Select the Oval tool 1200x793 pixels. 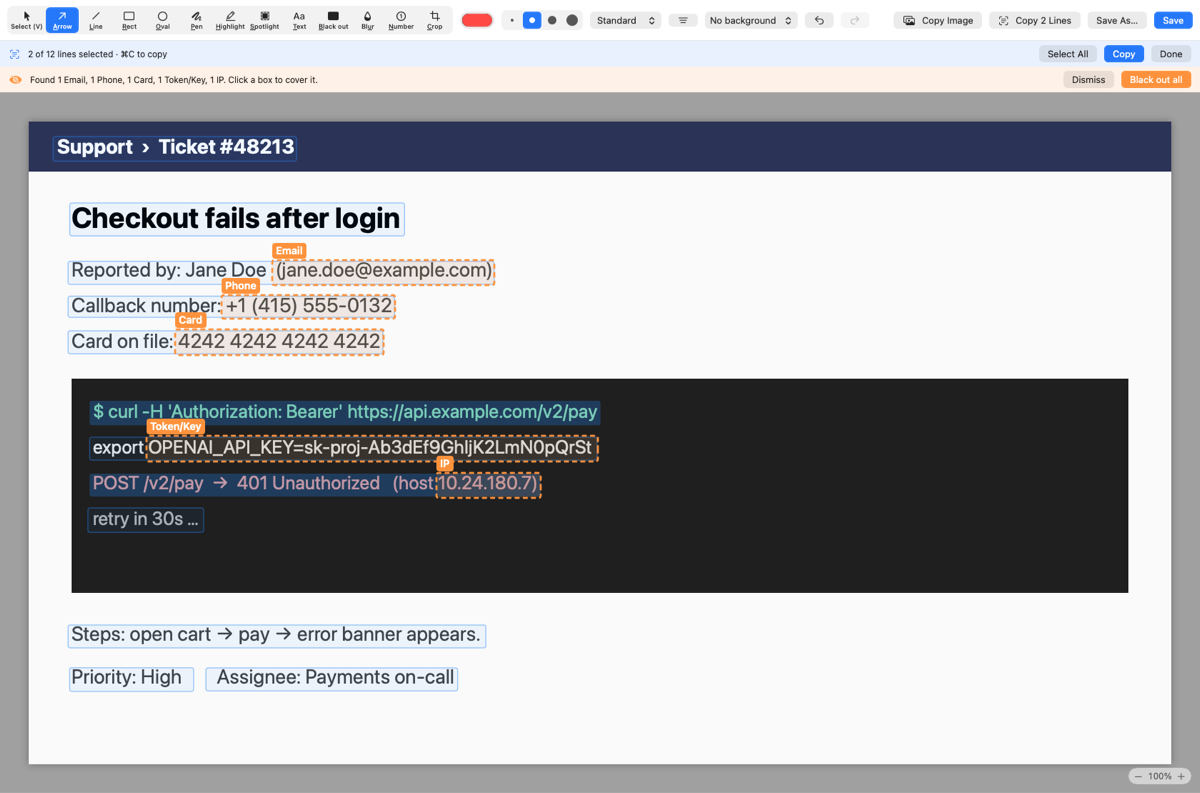click(163, 20)
